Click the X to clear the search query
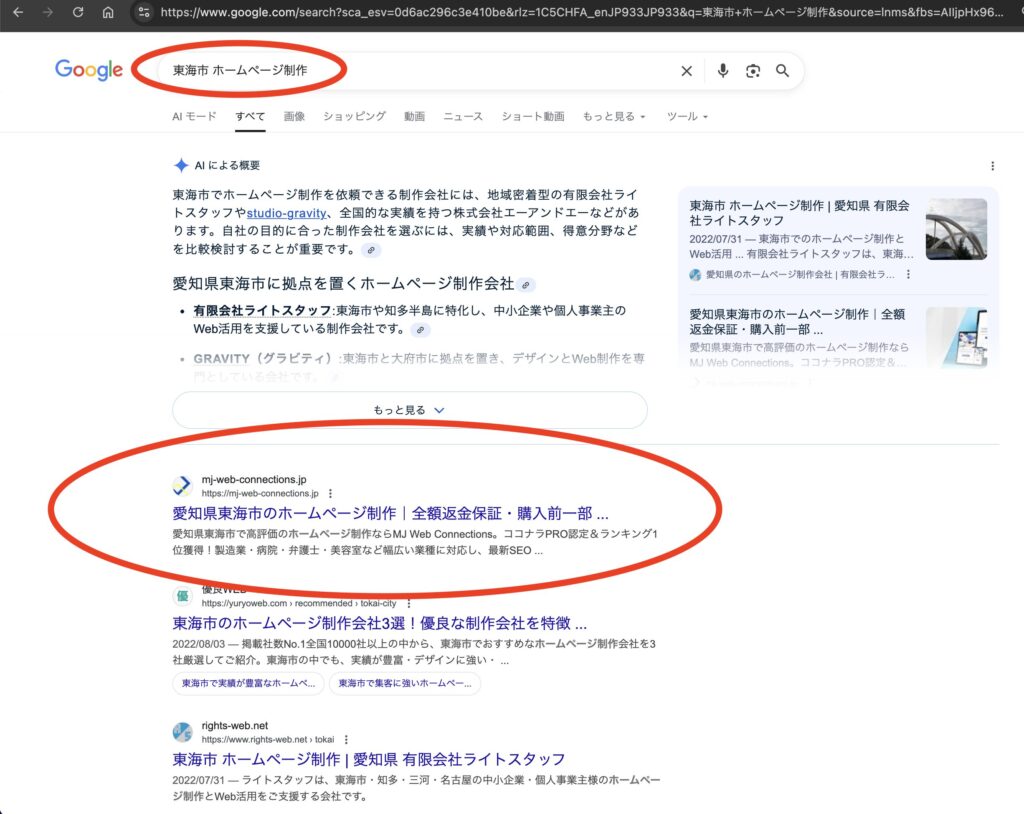The height and width of the screenshot is (814, 1024). [x=687, y=70]
